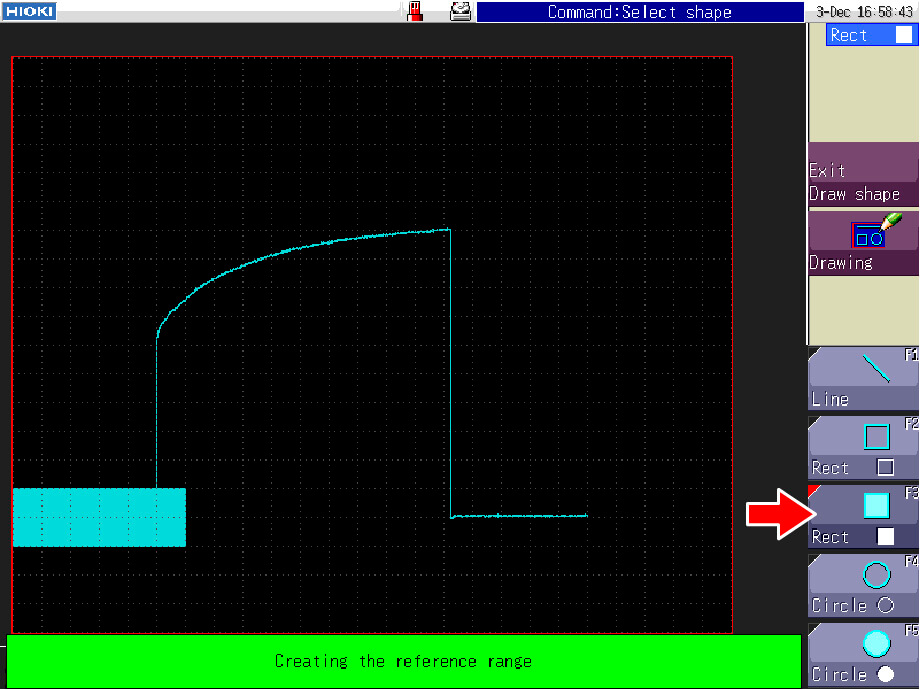
Task: Pick the outlined Circle shape (F4)
Action: tap(863, 586)
